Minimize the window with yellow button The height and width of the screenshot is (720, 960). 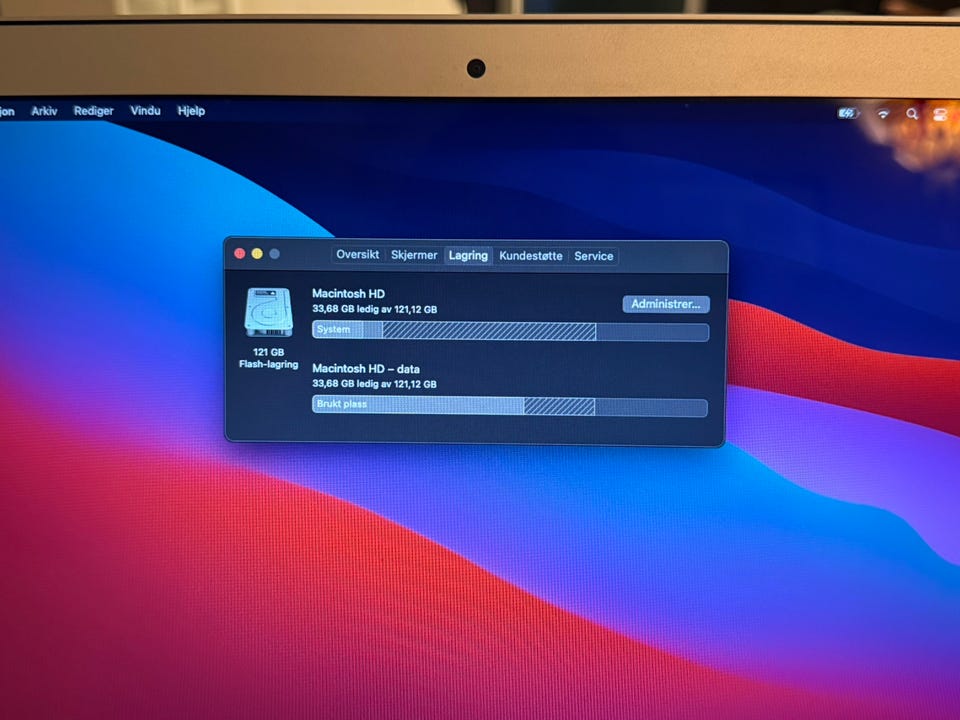(257, 253)
